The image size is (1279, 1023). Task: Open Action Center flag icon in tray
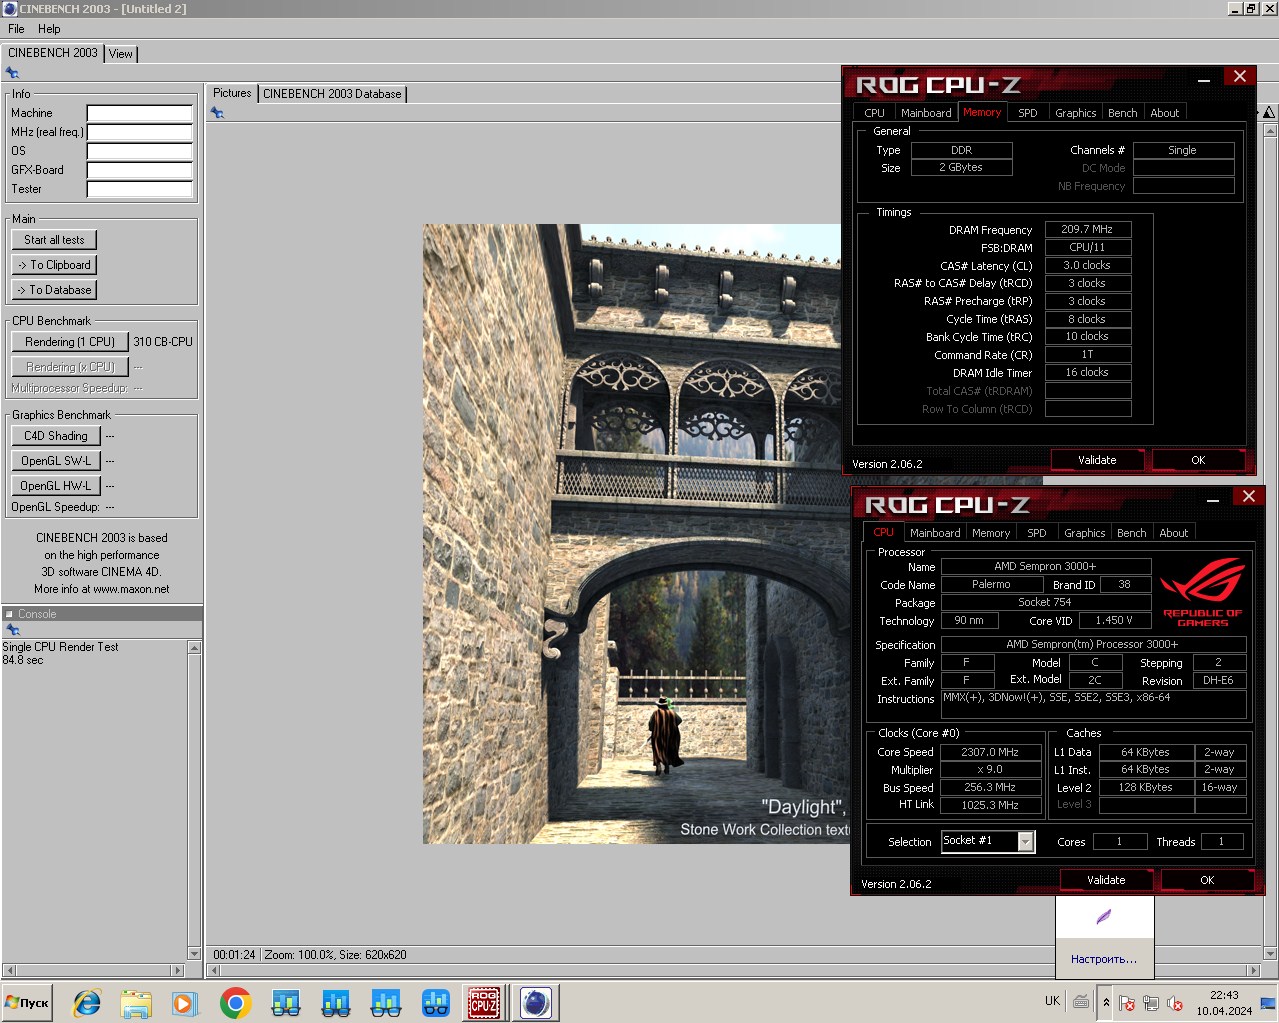[1127, 1002]
